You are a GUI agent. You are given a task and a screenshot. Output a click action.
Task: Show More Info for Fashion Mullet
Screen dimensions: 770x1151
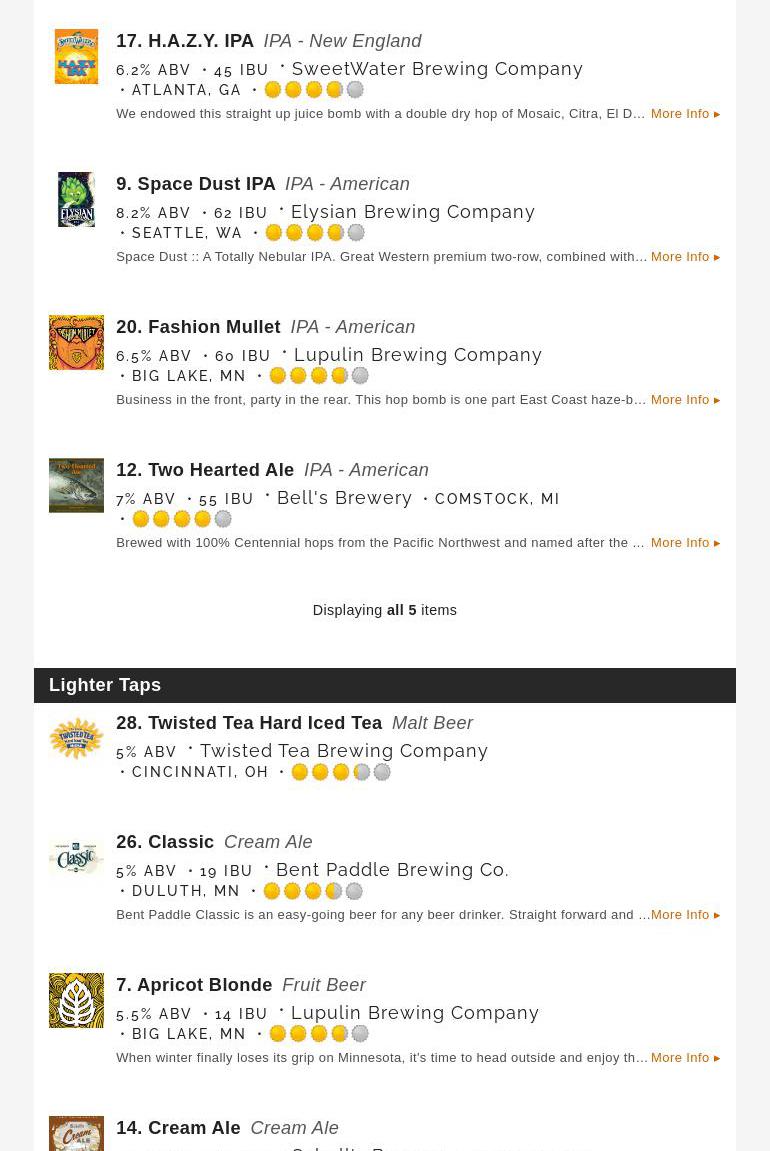pyautogui.click(x=685, y=400)
